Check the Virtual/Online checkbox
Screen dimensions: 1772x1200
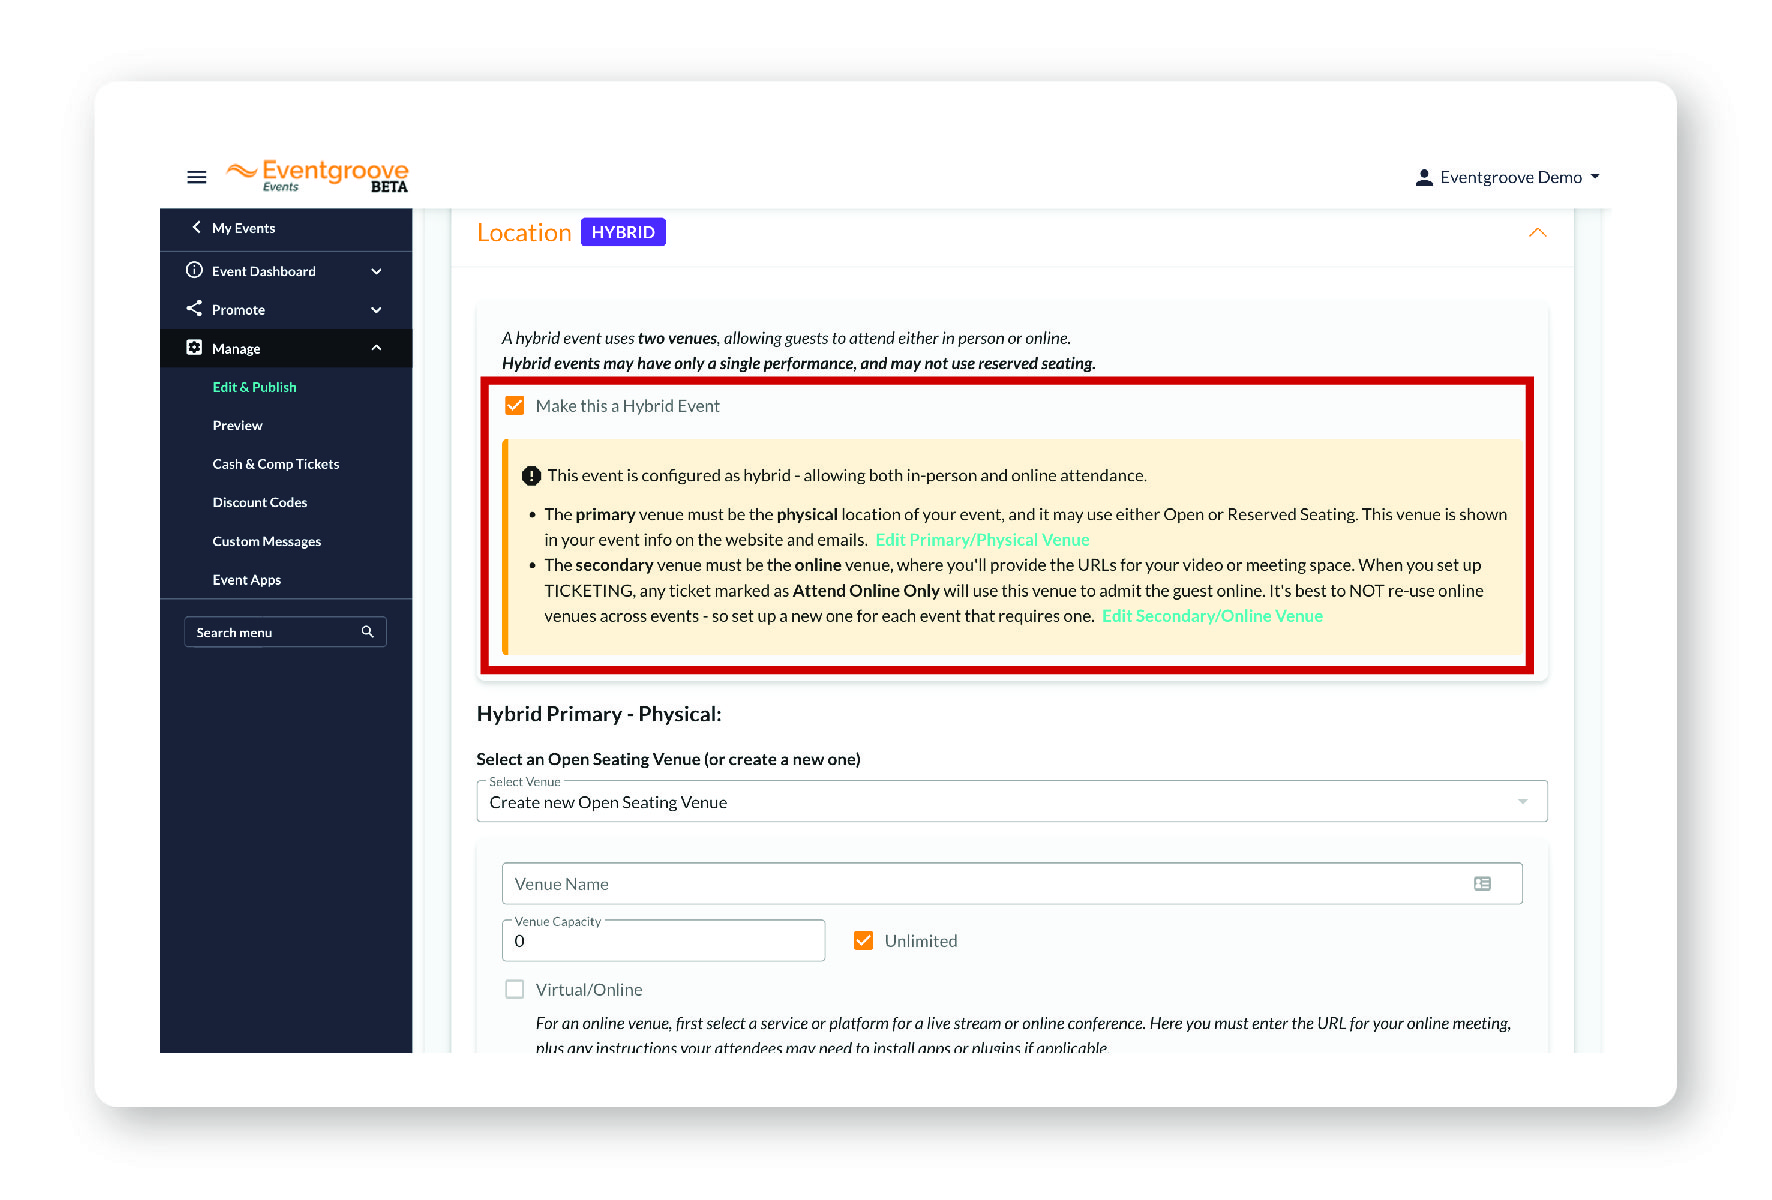515,990
